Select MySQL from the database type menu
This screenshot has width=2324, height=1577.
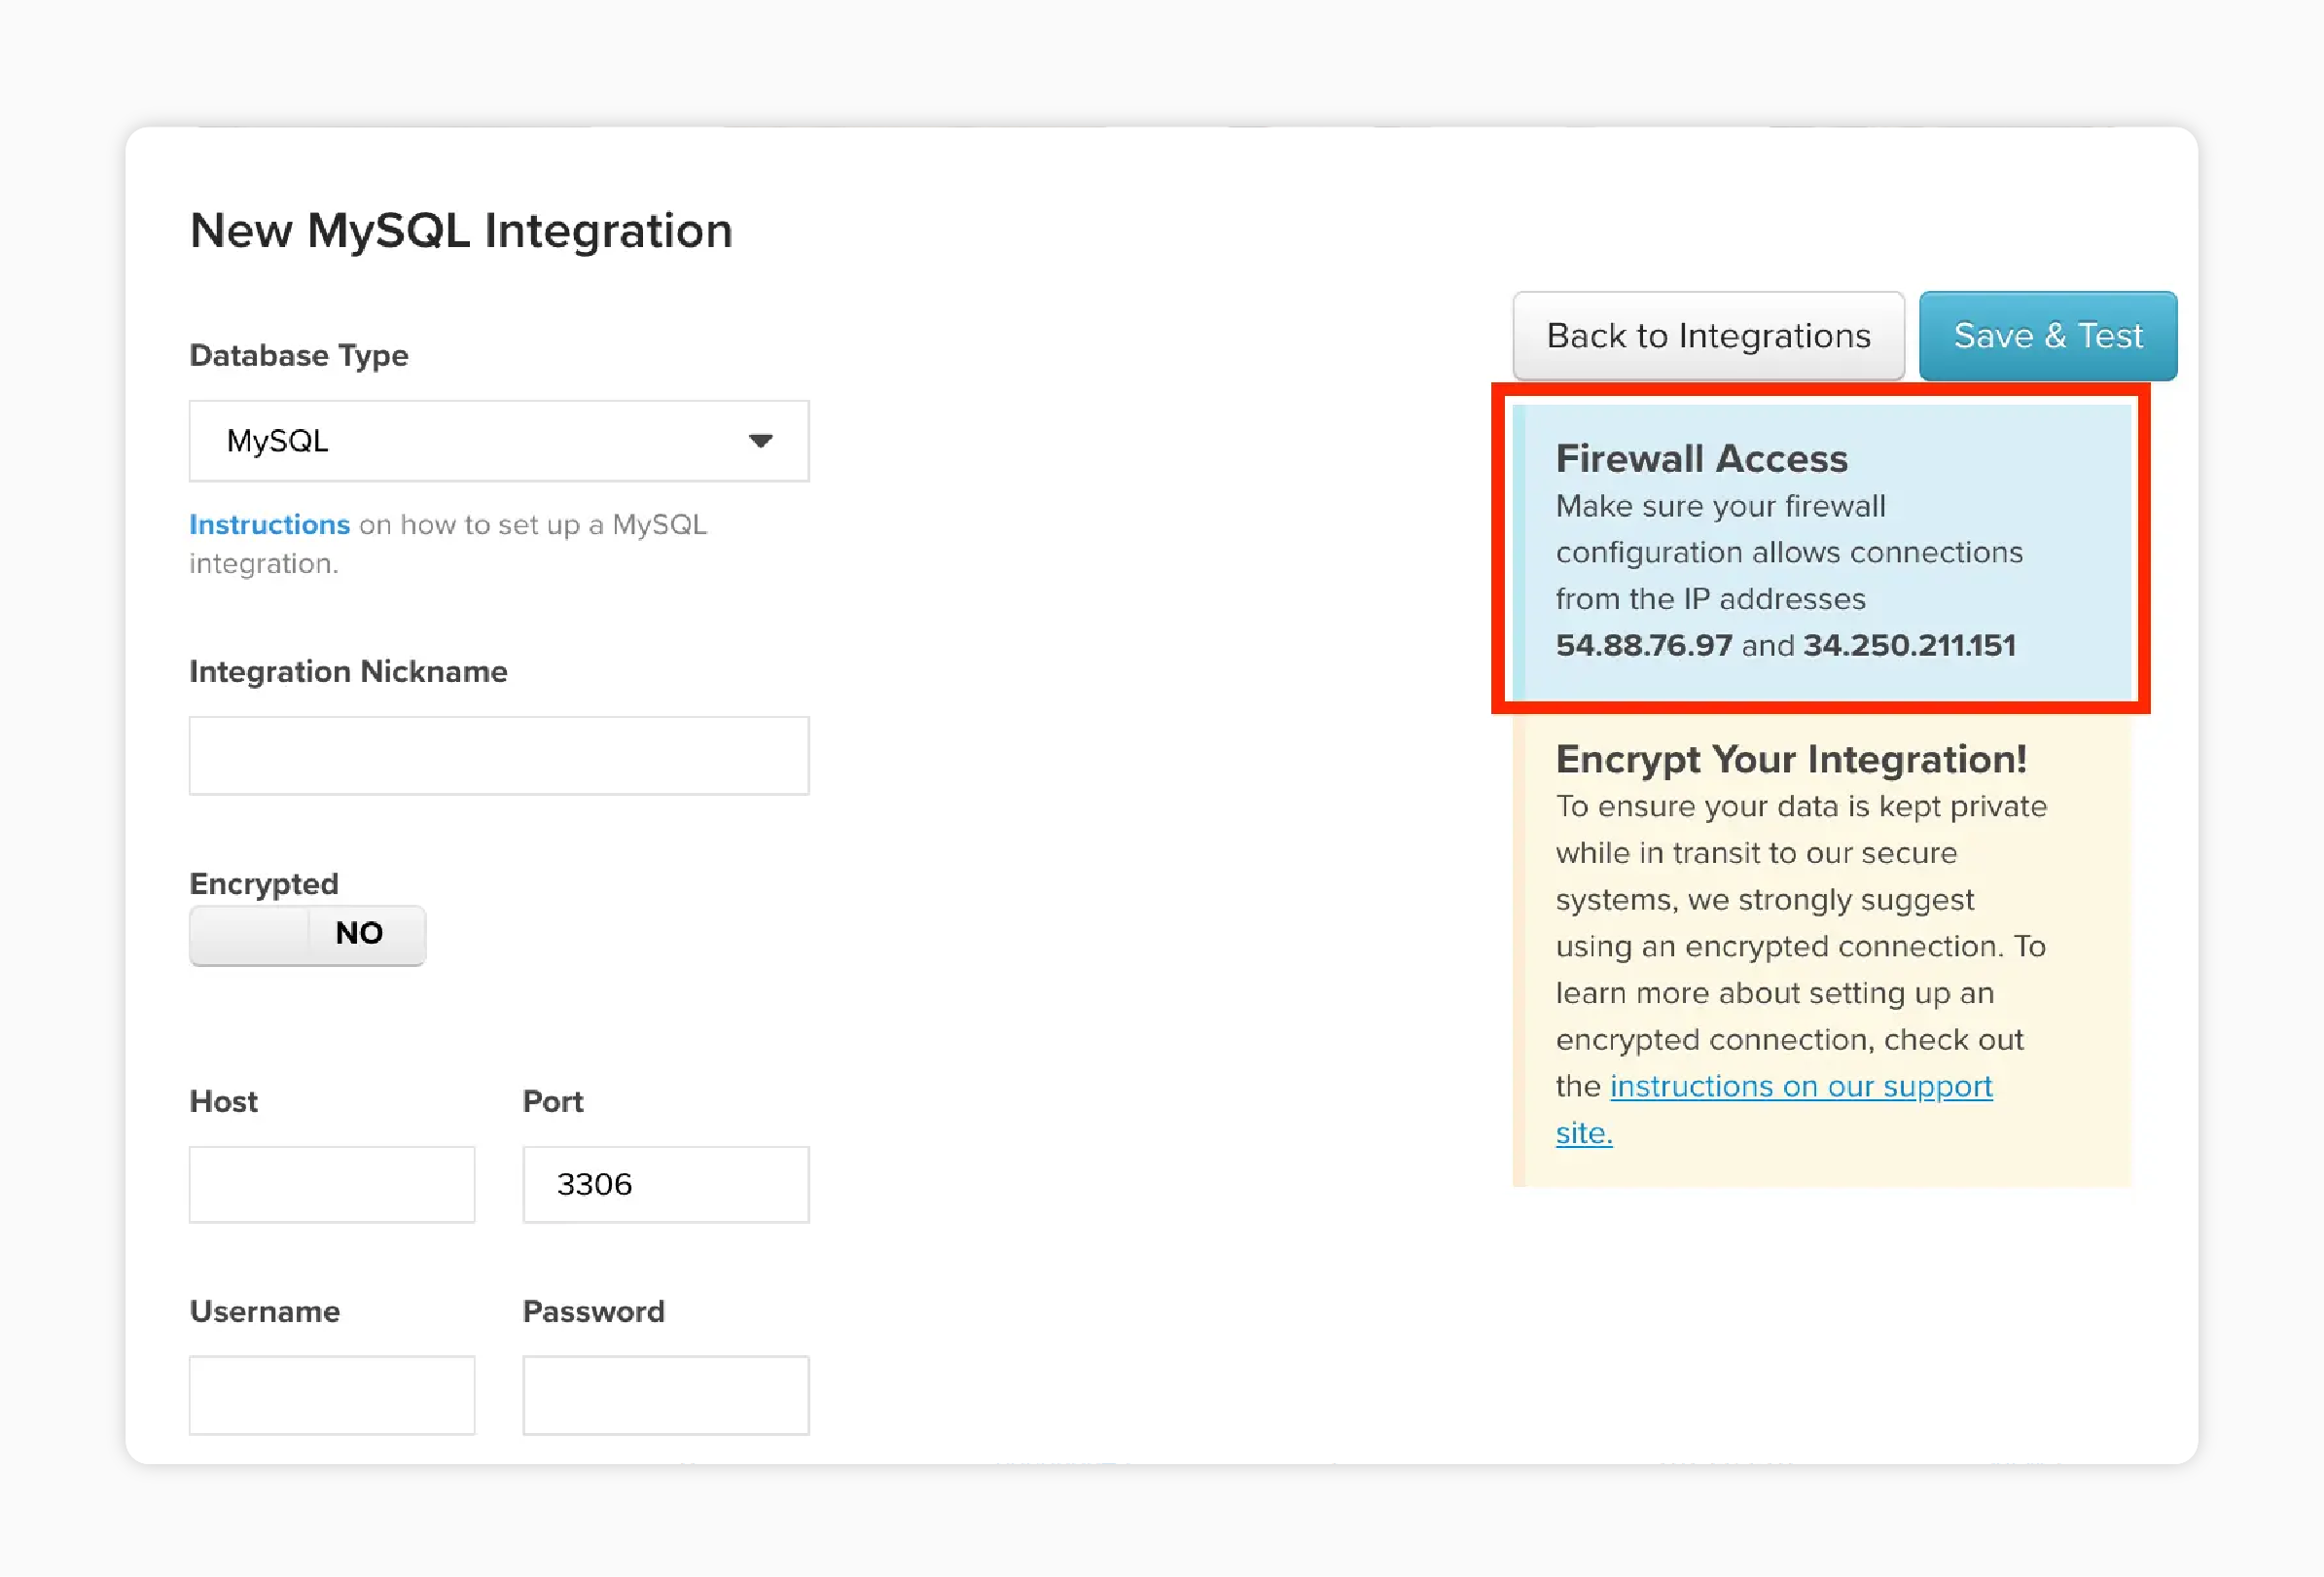tap(498, 440)
